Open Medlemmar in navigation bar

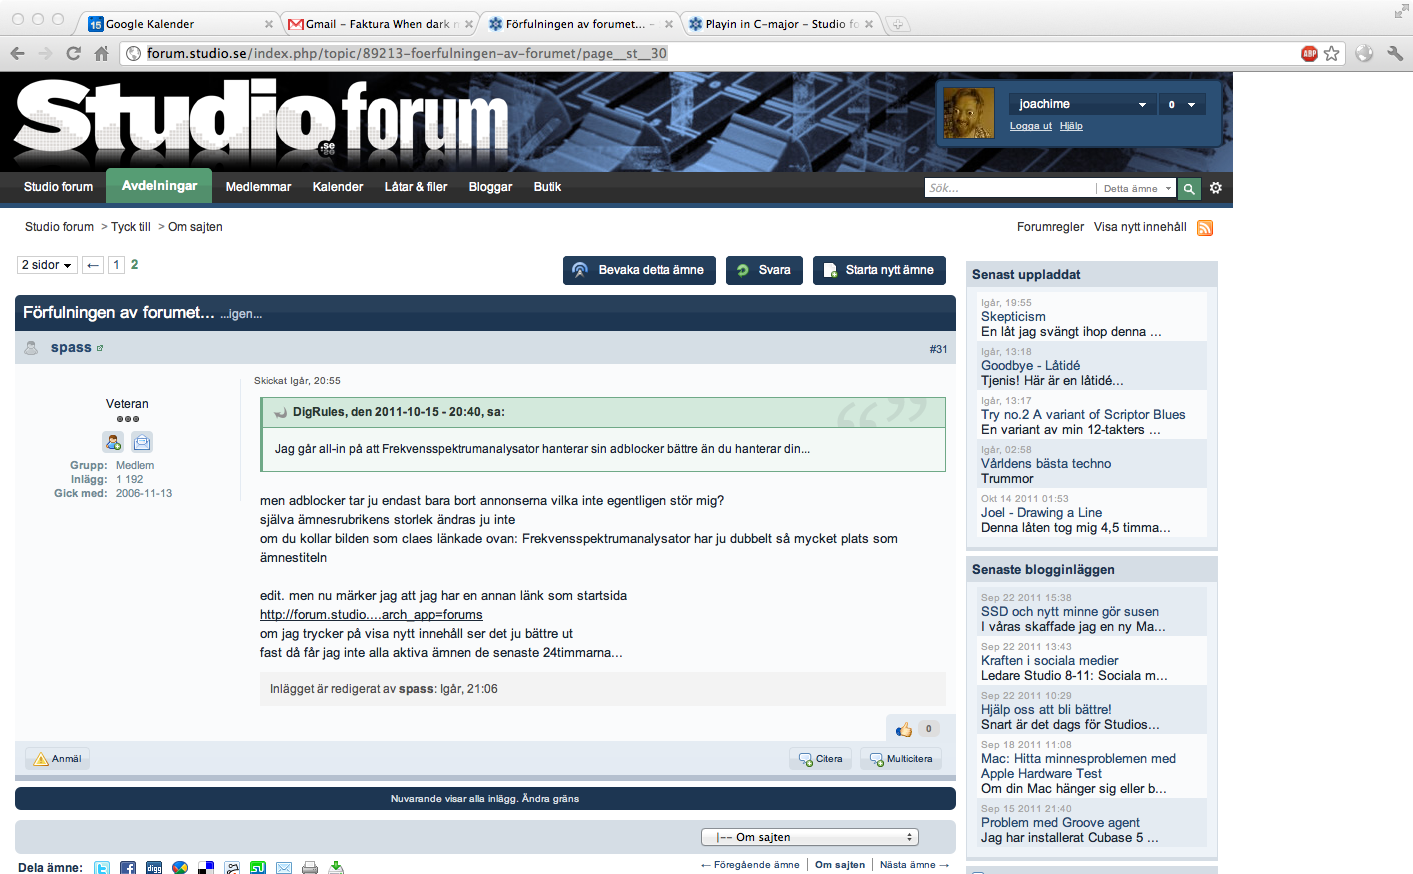pyautogui.click(x=258, y=187)
